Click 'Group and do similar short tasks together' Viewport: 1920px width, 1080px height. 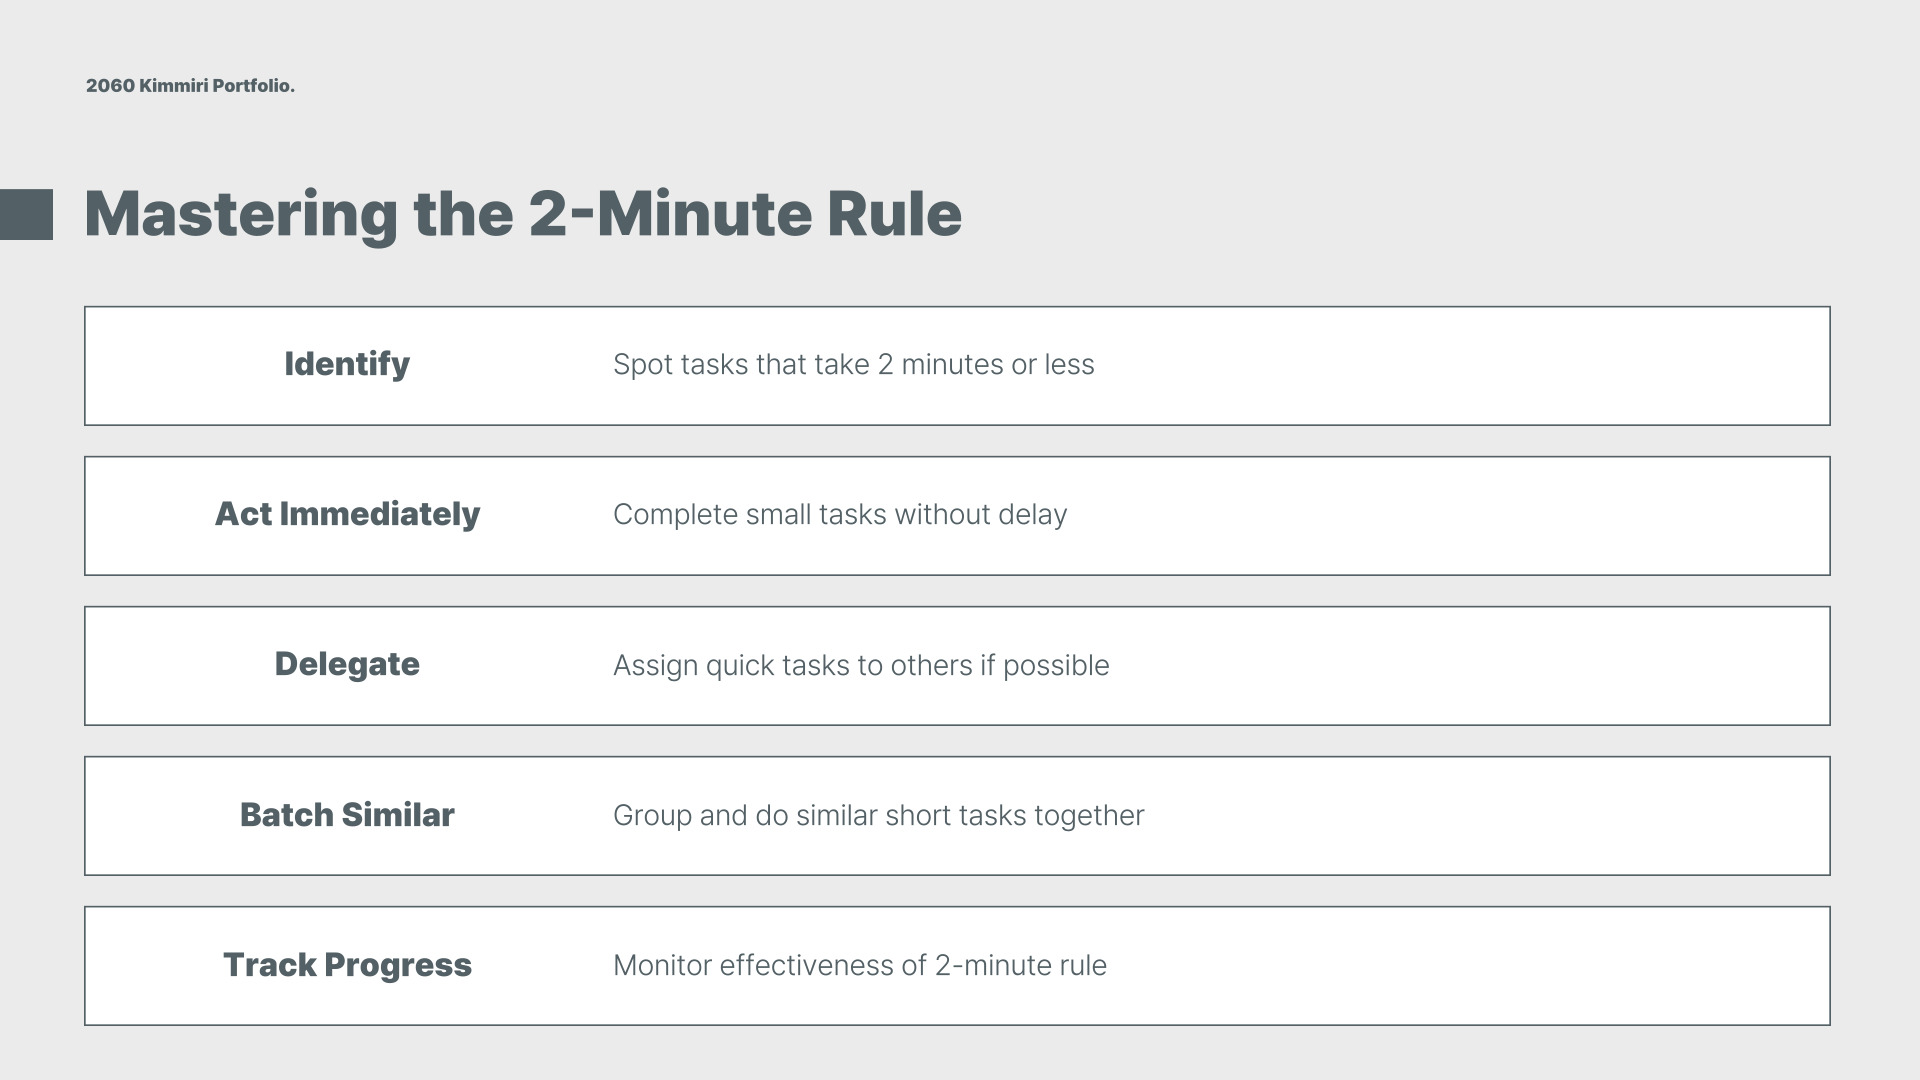point(878,816)
